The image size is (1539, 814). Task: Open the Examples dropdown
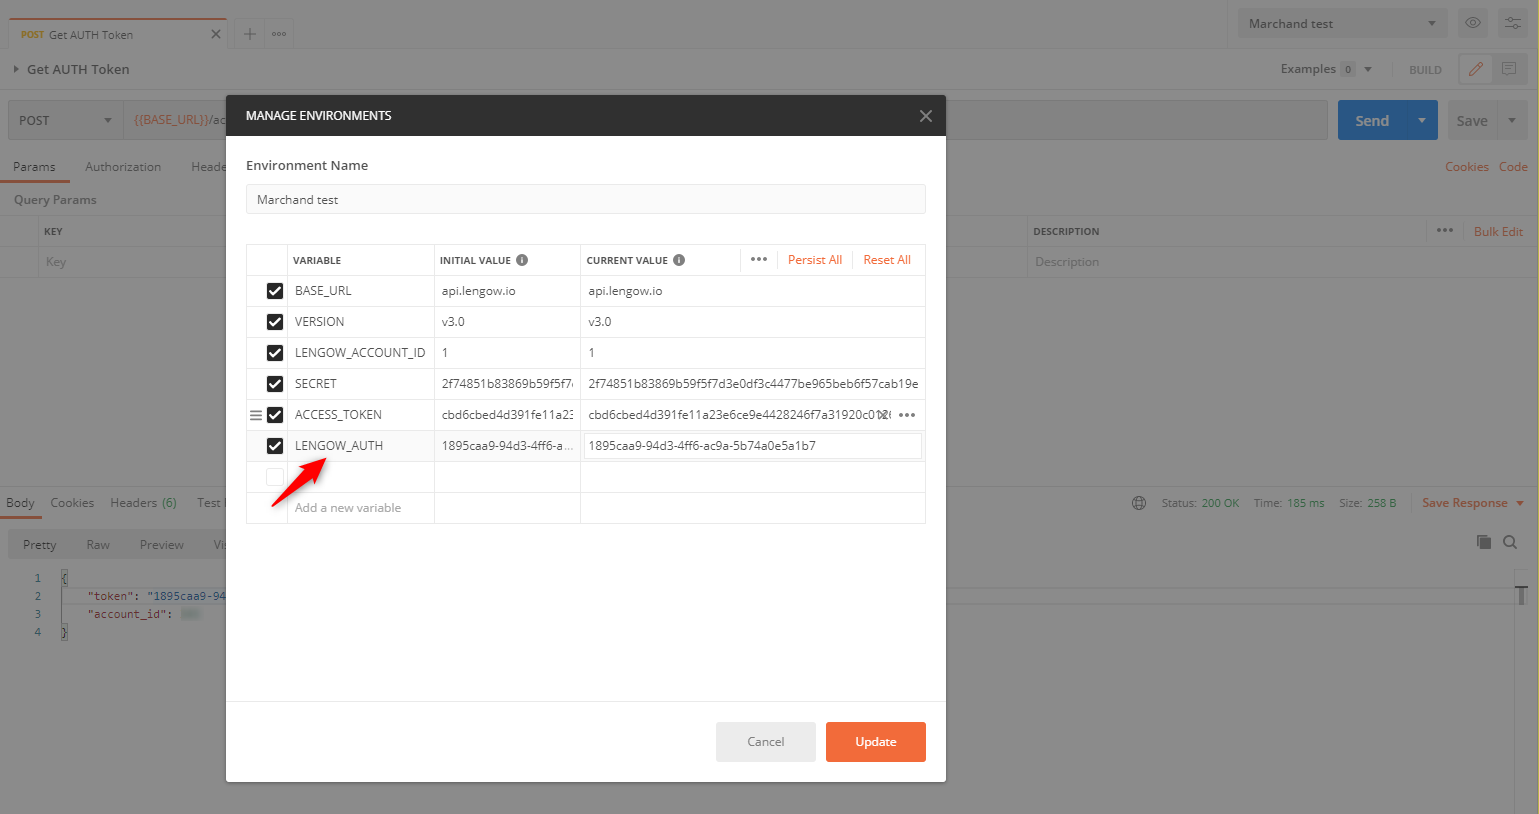[x=1326, y=69]
